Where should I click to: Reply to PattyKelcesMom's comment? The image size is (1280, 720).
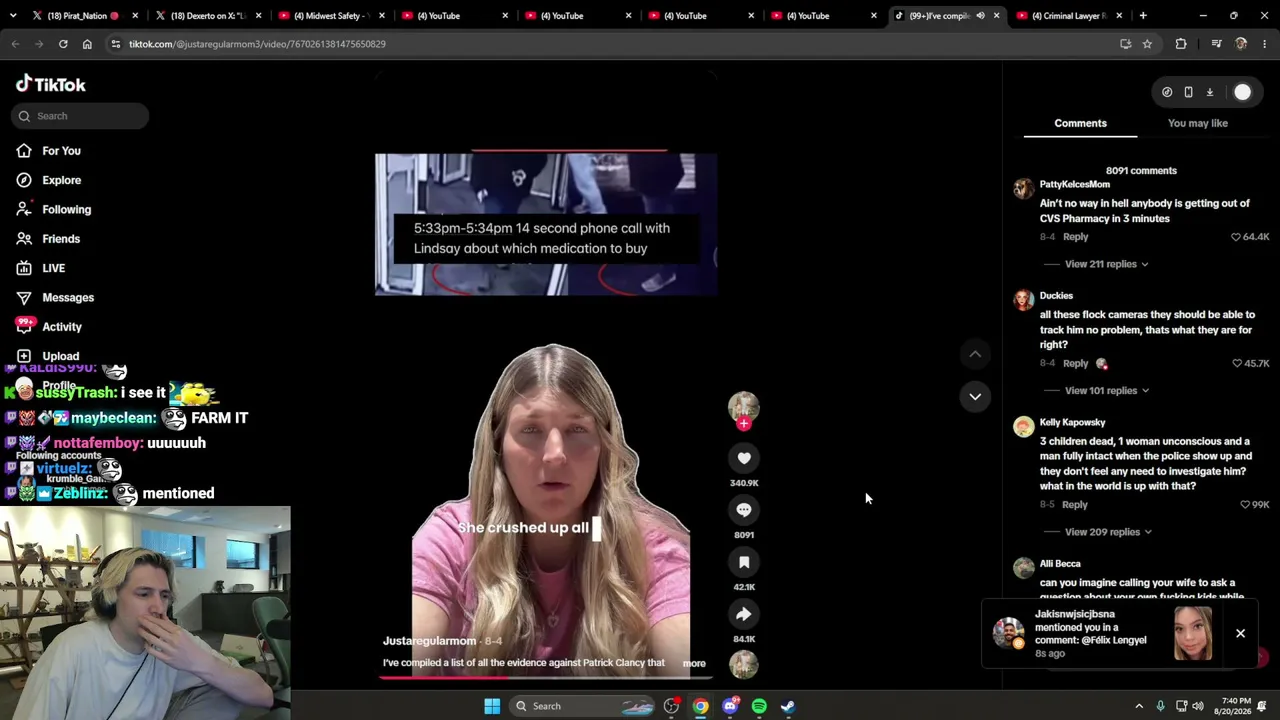tap(1075, 237)
